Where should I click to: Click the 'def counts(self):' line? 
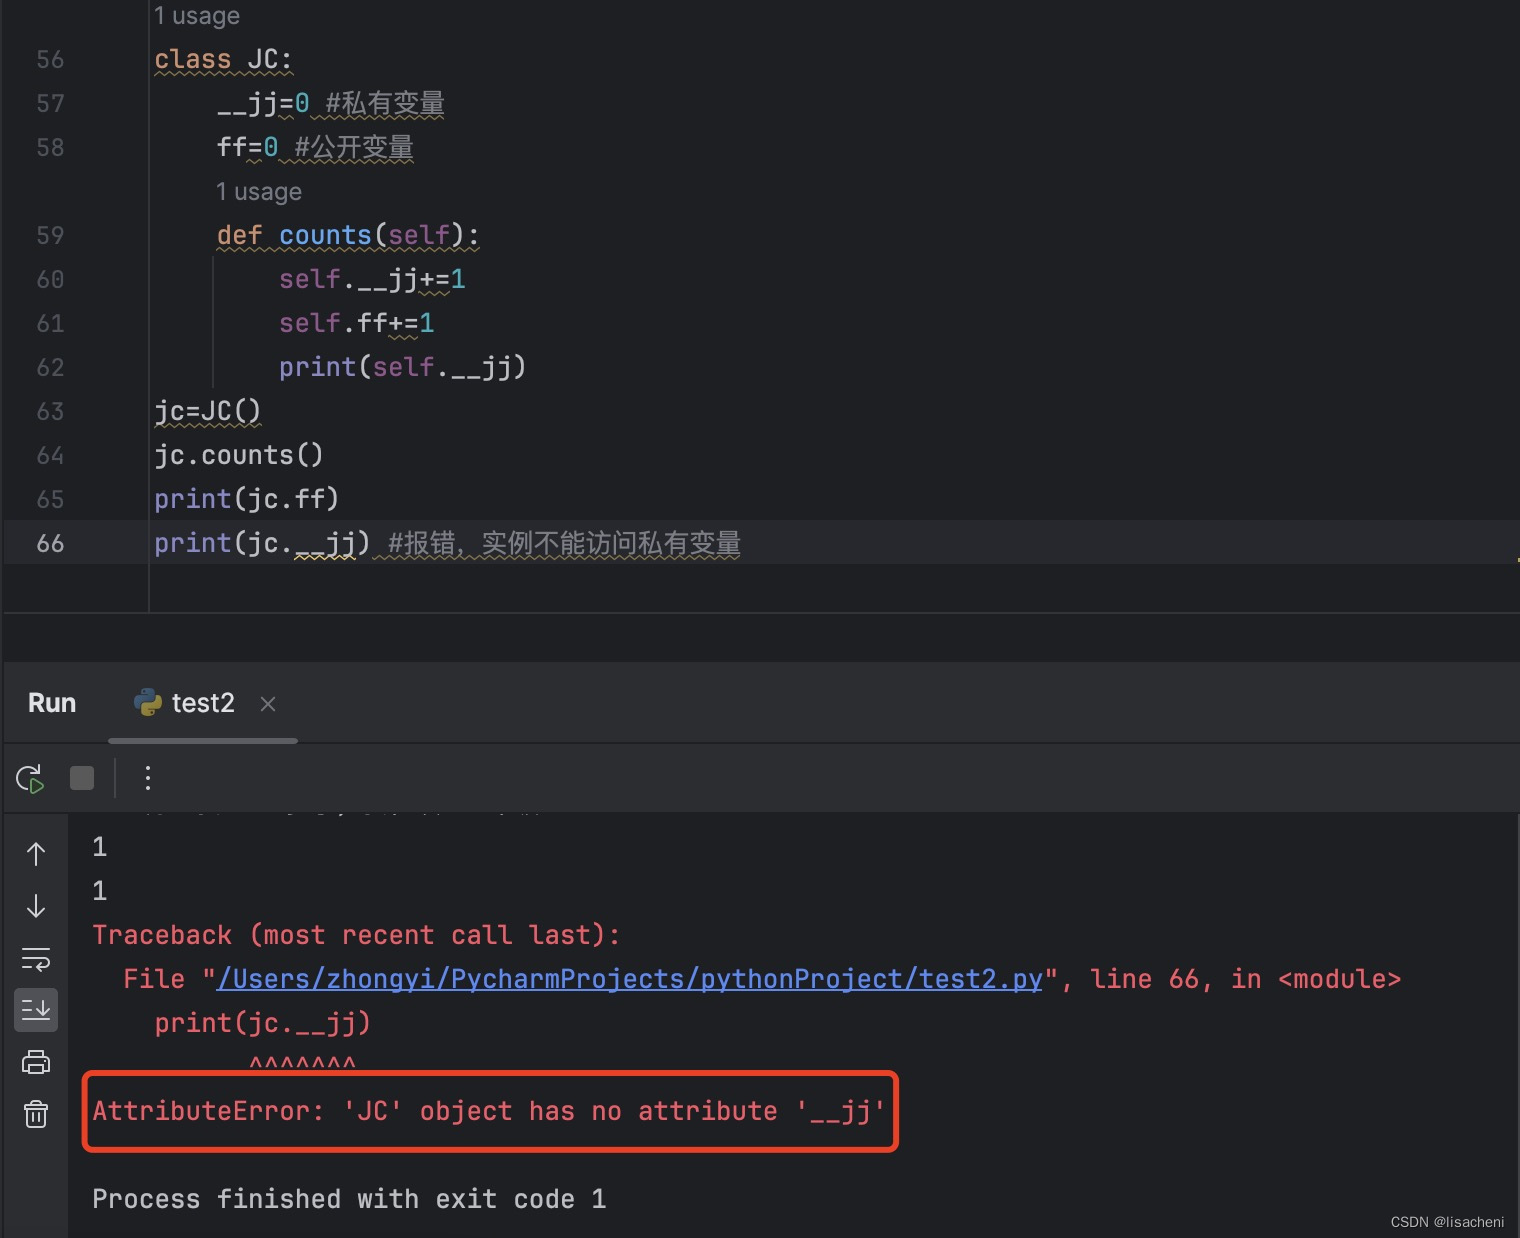pyautogui.click(x=348, y=236)
